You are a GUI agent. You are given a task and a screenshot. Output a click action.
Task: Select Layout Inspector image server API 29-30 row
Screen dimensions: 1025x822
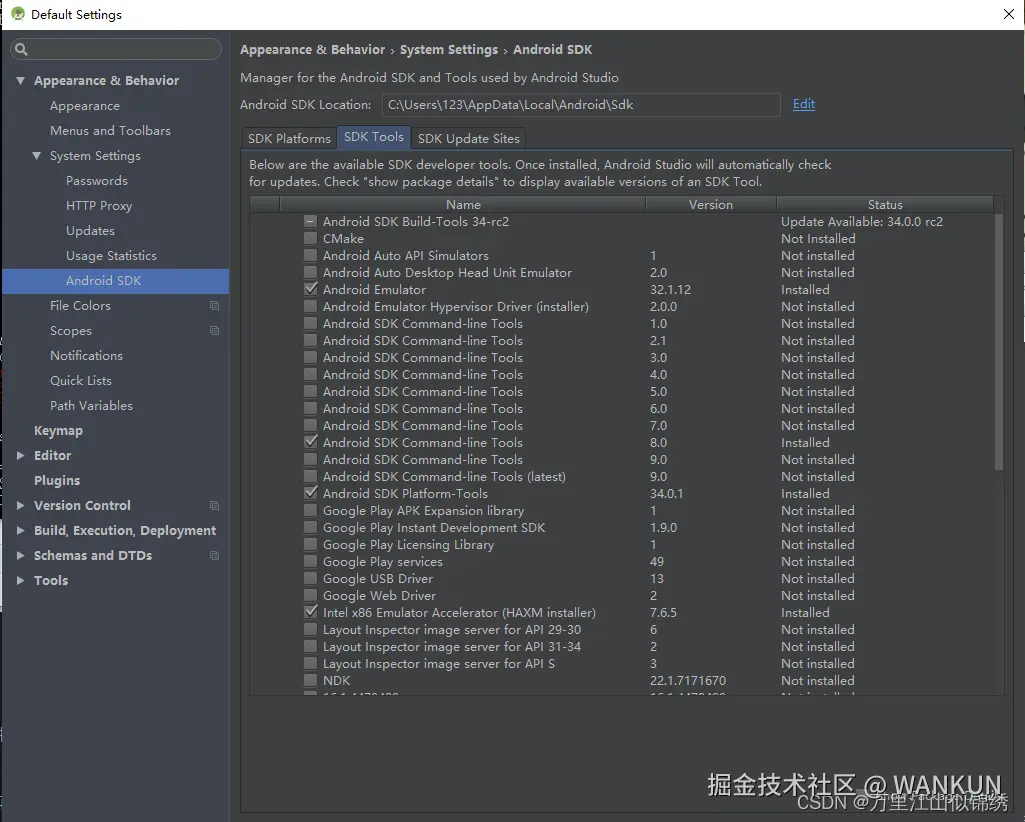click(x=622, y=629)
